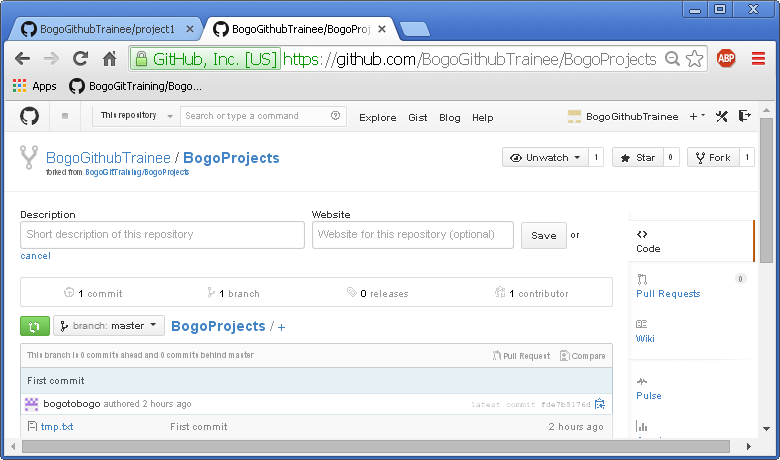
Task: Click bogotobogo author avatar
Action: [x=31, y=404]
